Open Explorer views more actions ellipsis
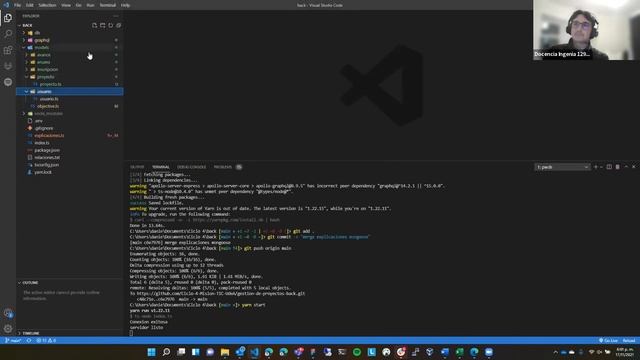640x360 pixels. point(116,16)
